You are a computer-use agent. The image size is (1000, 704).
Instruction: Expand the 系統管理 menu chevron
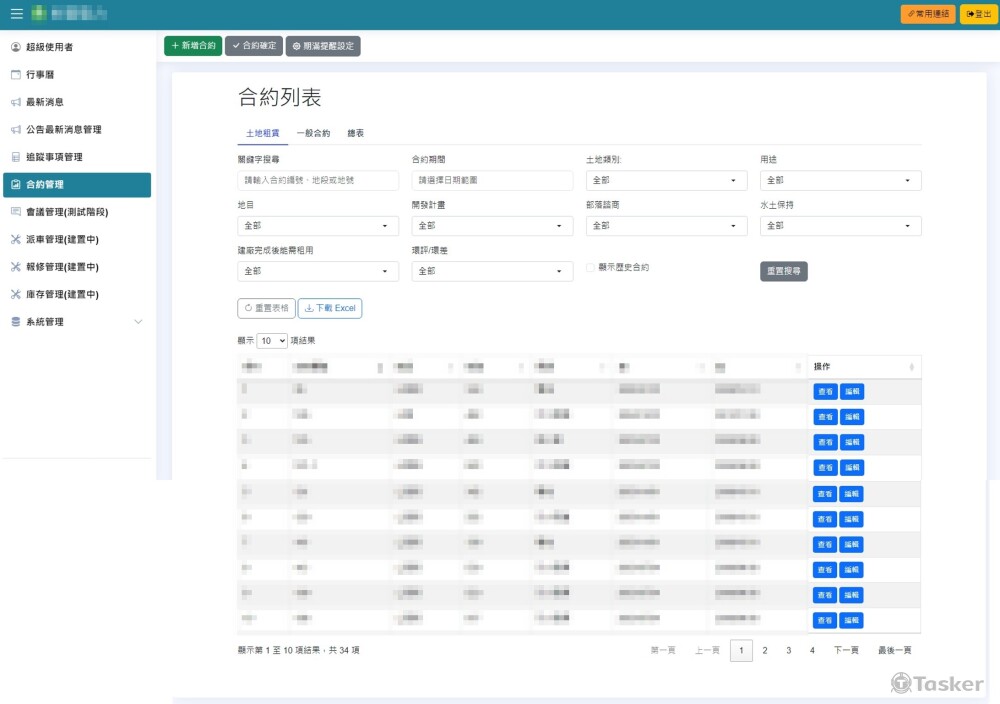point(138,322)
